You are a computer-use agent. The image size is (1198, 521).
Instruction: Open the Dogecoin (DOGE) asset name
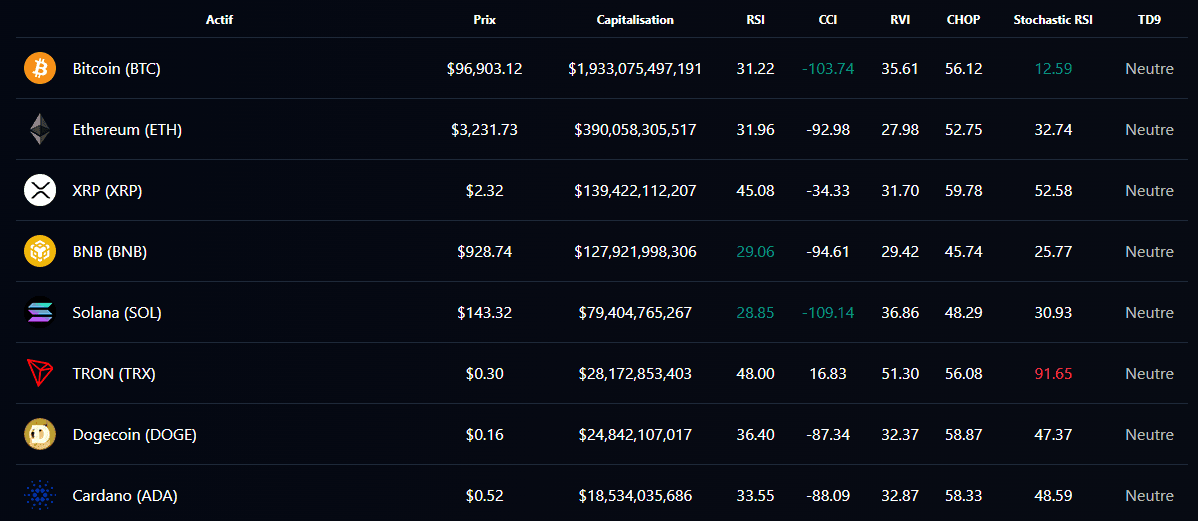[x=134, y=435]
